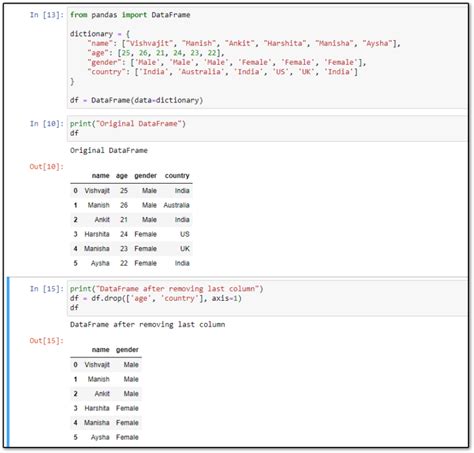Viewport: 474px width, 453px height.
Task: Click 'India' country cell in Aysha row
Action: [182, 263]
